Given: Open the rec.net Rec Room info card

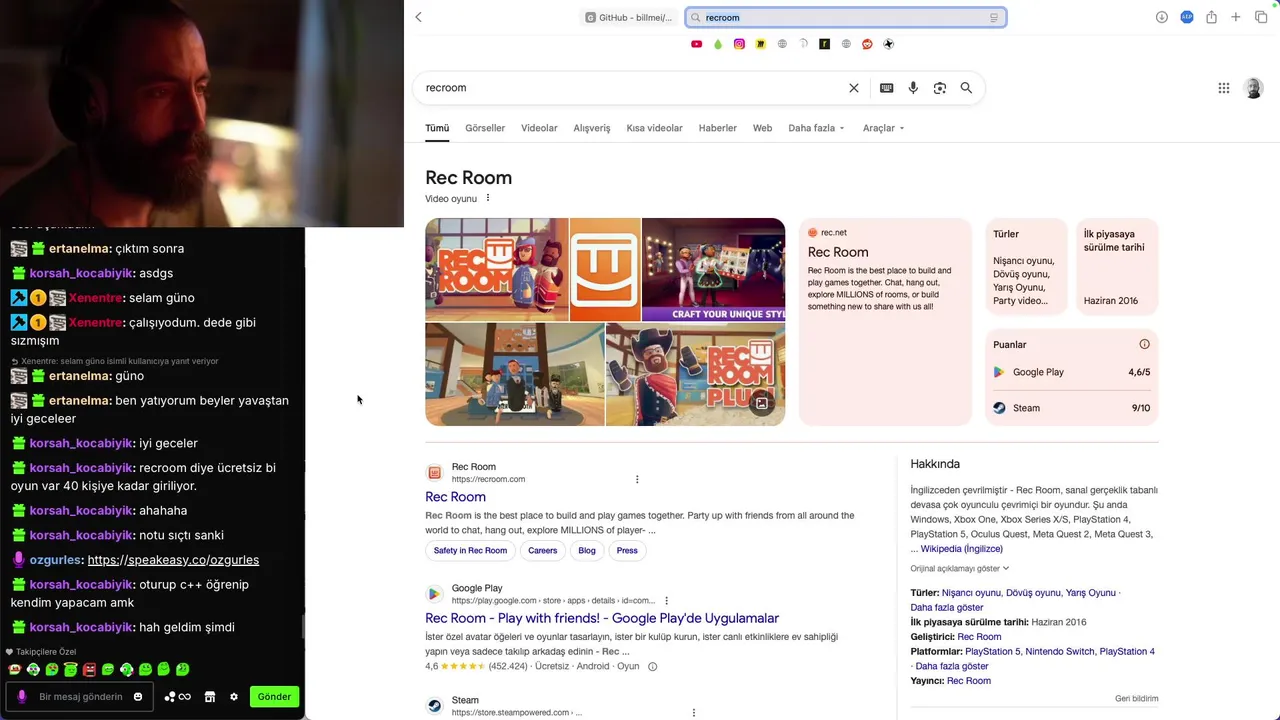Looking at the screenshot, I should pos(885,321).
